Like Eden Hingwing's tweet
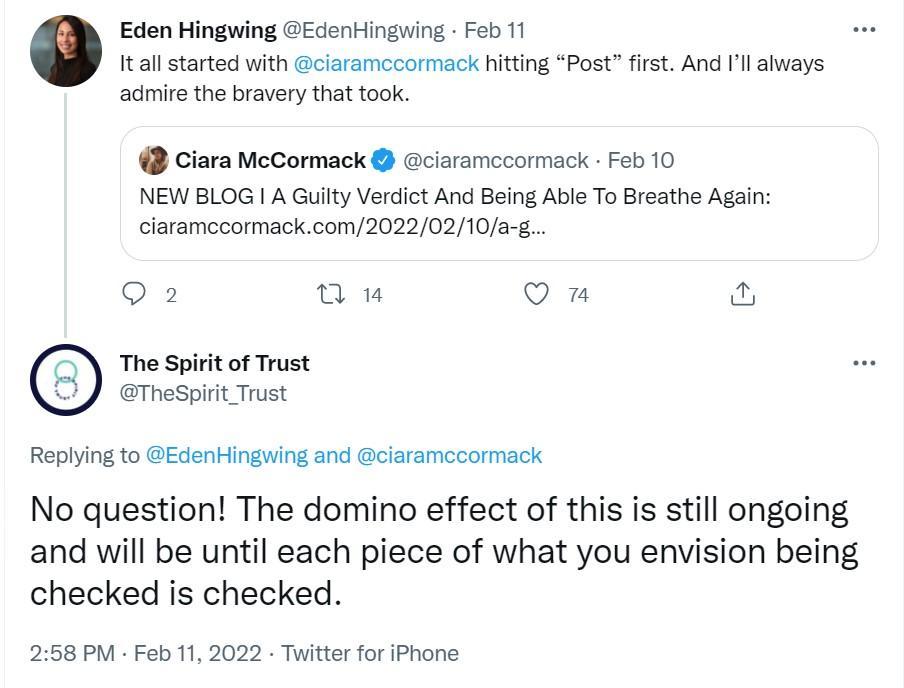904x688 pixels. tap(538, 294)
